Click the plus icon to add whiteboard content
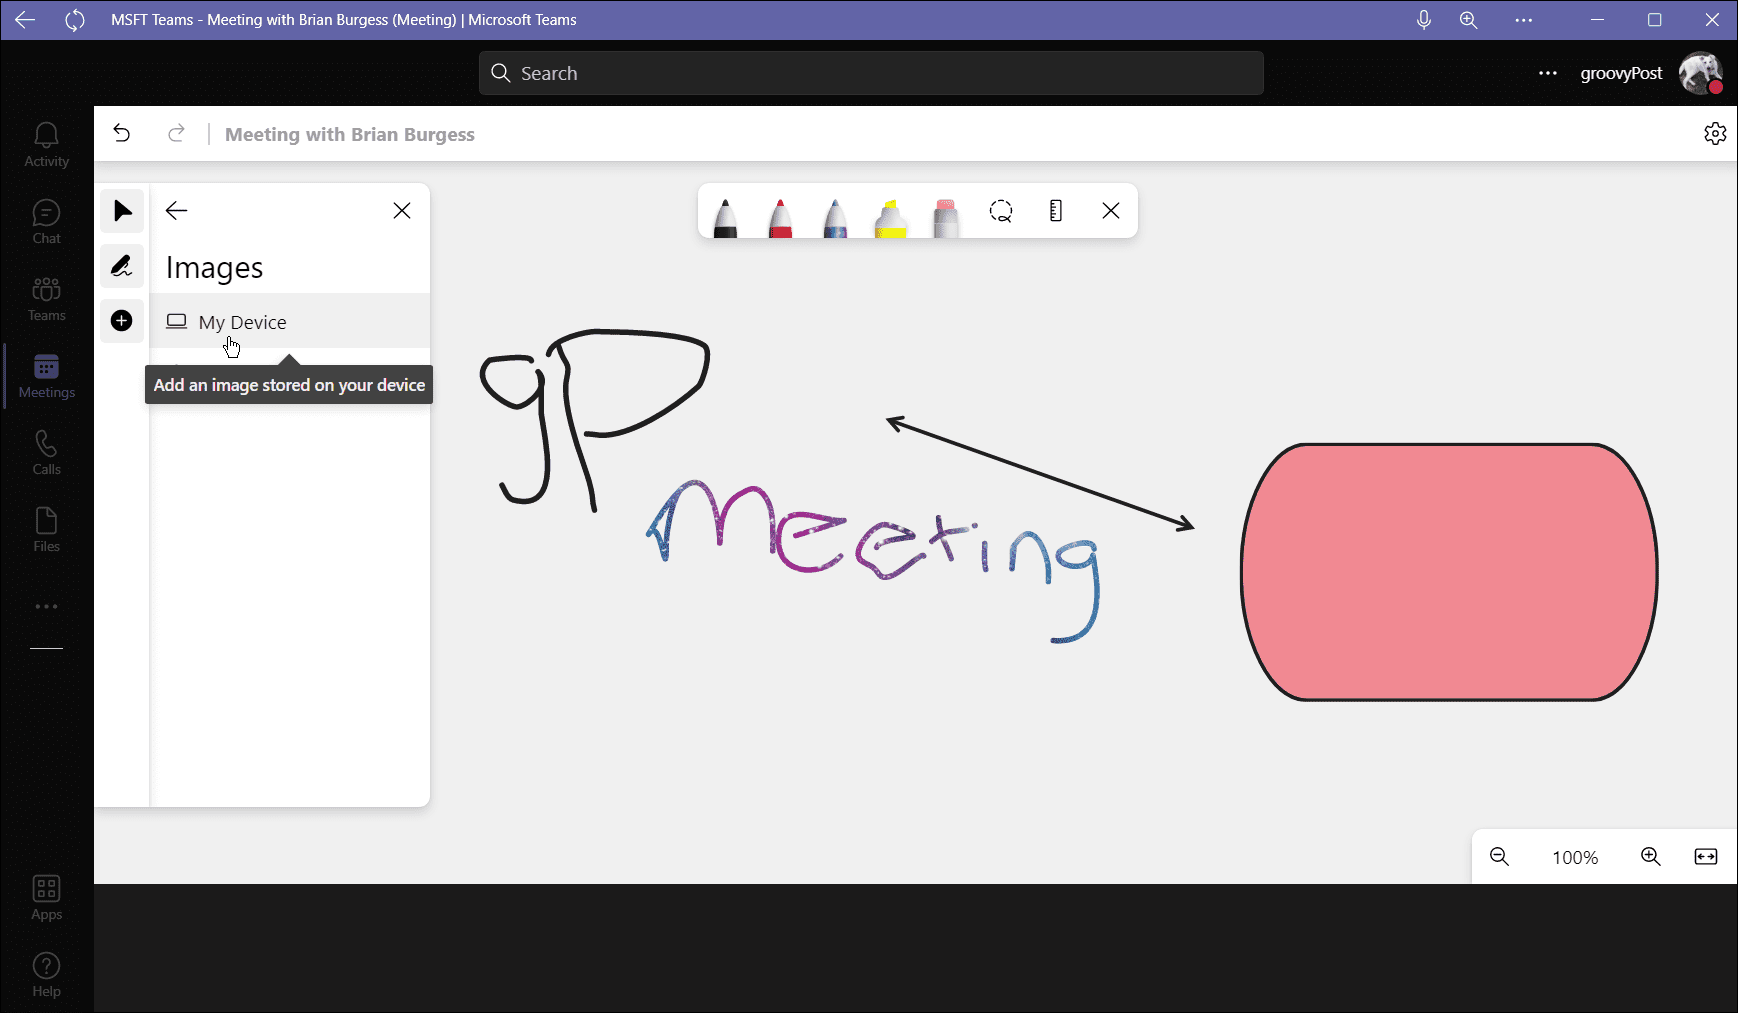 [121, 321]
